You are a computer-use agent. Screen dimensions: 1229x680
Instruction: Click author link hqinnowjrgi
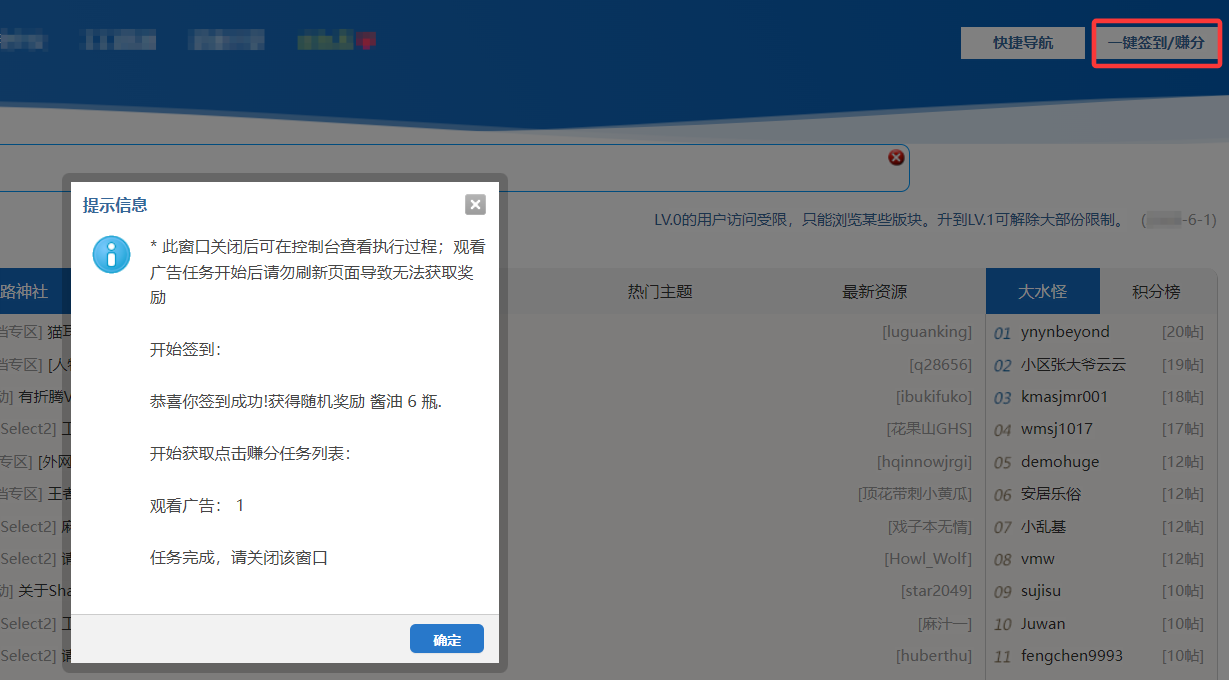(x=924, y=461)
